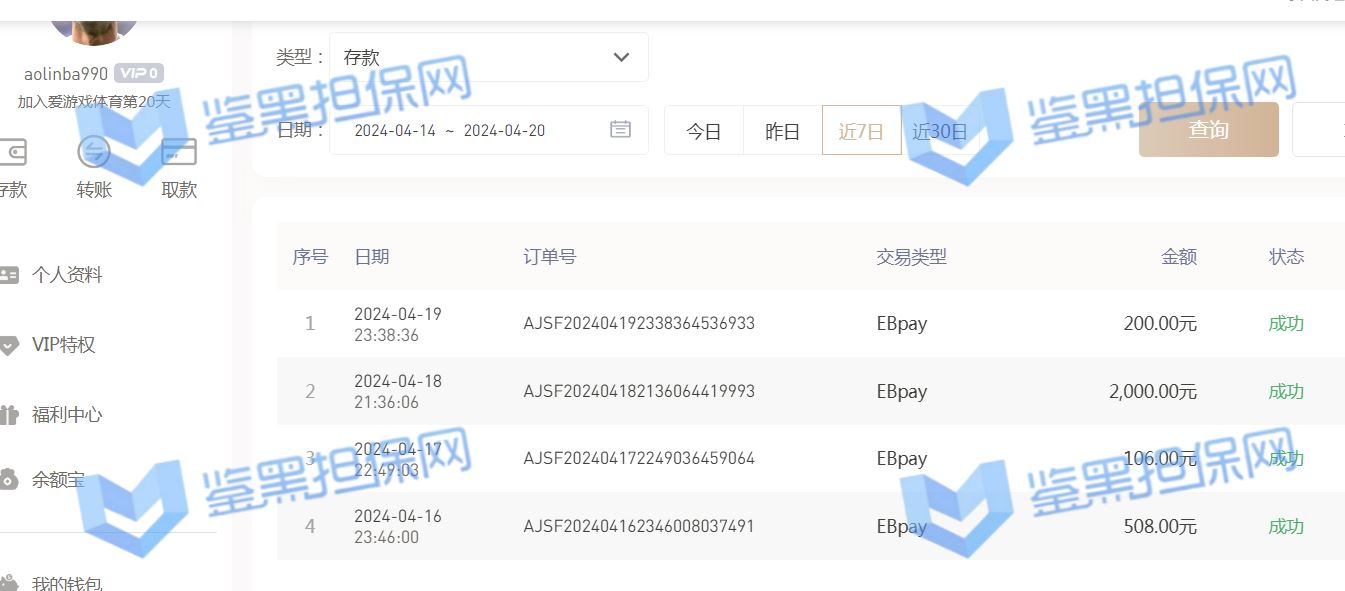
Task: Click the 福利中心 gift icon
Action: (9, 415)
